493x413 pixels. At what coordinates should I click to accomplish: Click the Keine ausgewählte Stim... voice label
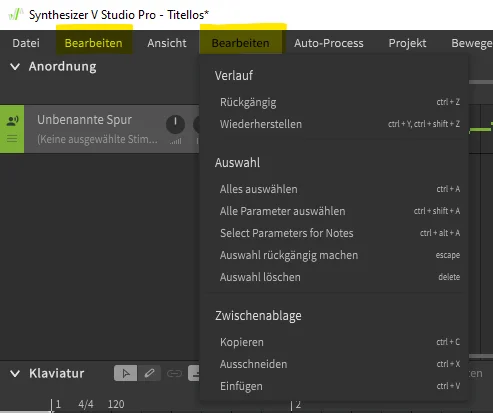pos(97,139)
